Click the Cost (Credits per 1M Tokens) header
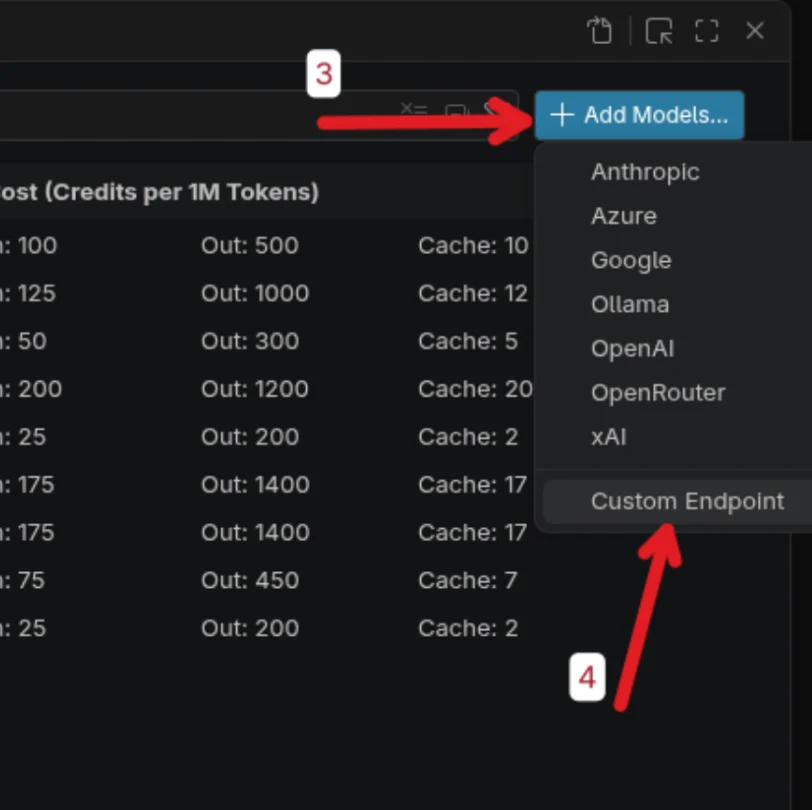Screen dimensions: 812x810 (x=159, y=192)
